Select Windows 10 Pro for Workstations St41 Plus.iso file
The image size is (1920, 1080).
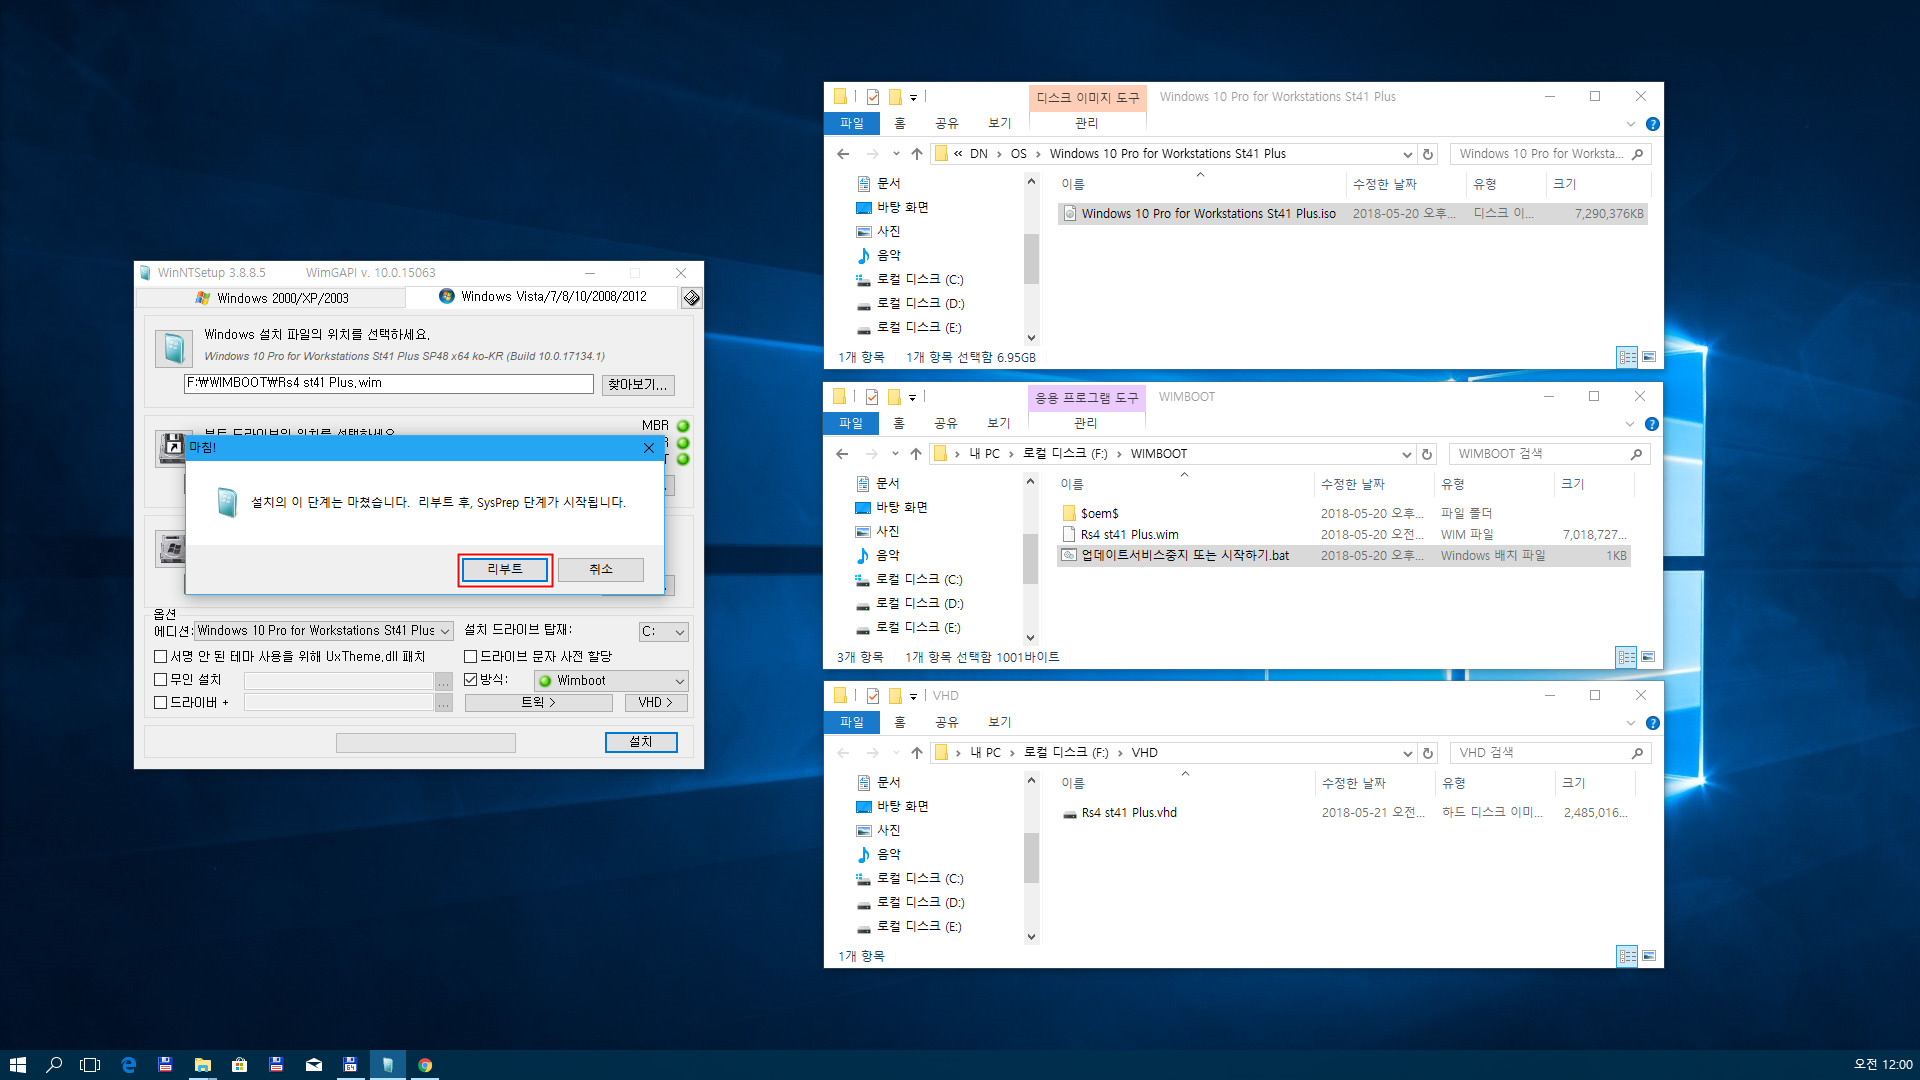point(1352,214)
